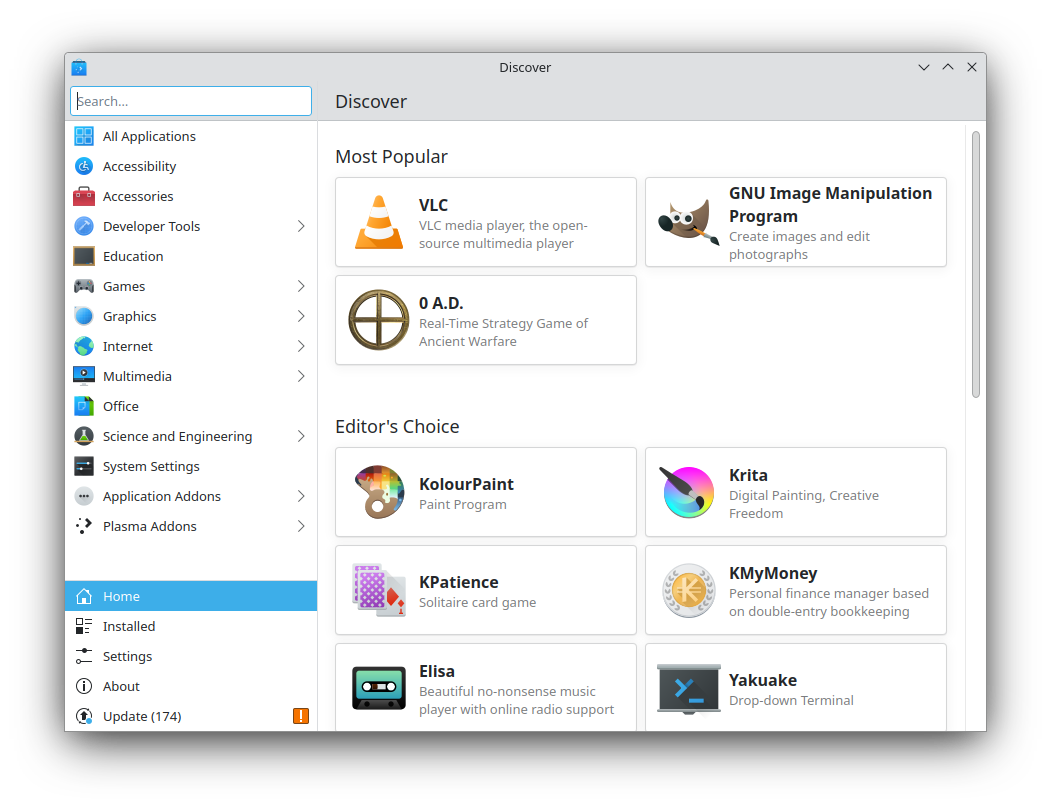The width and height of the screenshot is (1051, 808).
Task: Open All Applications
Action: coord(149,136)
